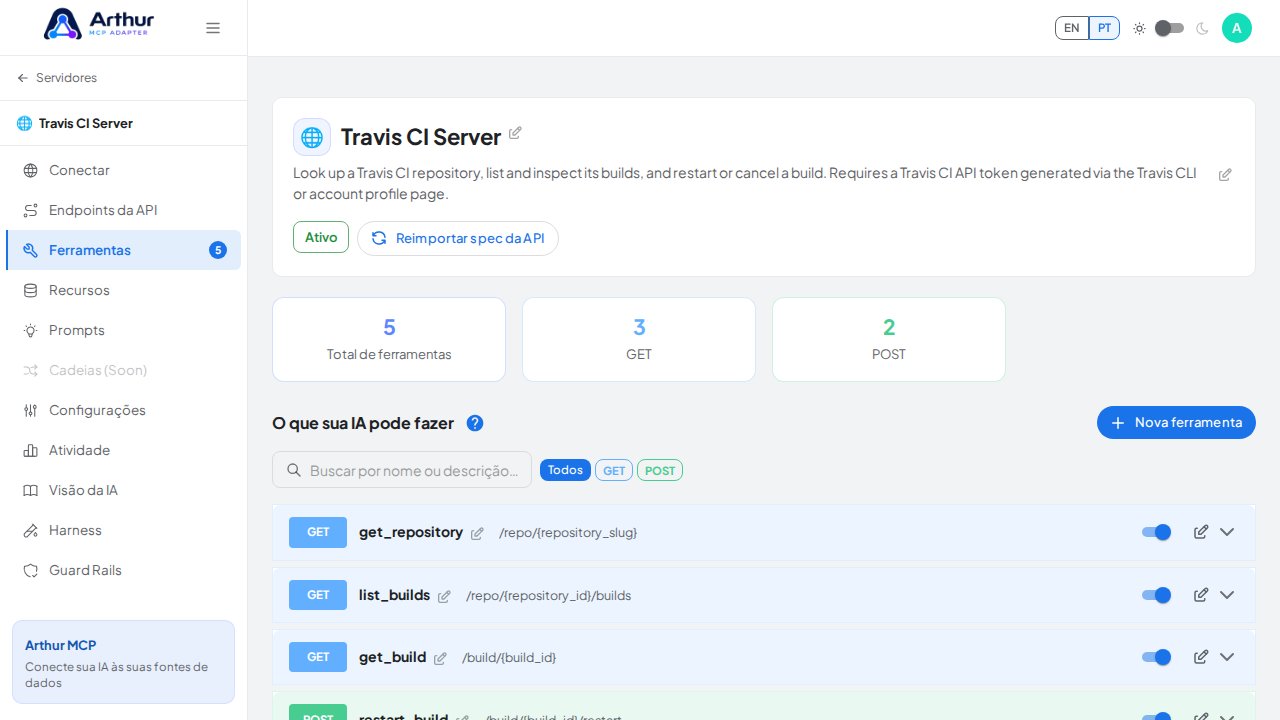The image size is (1280, 720).
Task: Click the path '/repo/{repository_id}/builds'
Action: click(x=549, y=596)
